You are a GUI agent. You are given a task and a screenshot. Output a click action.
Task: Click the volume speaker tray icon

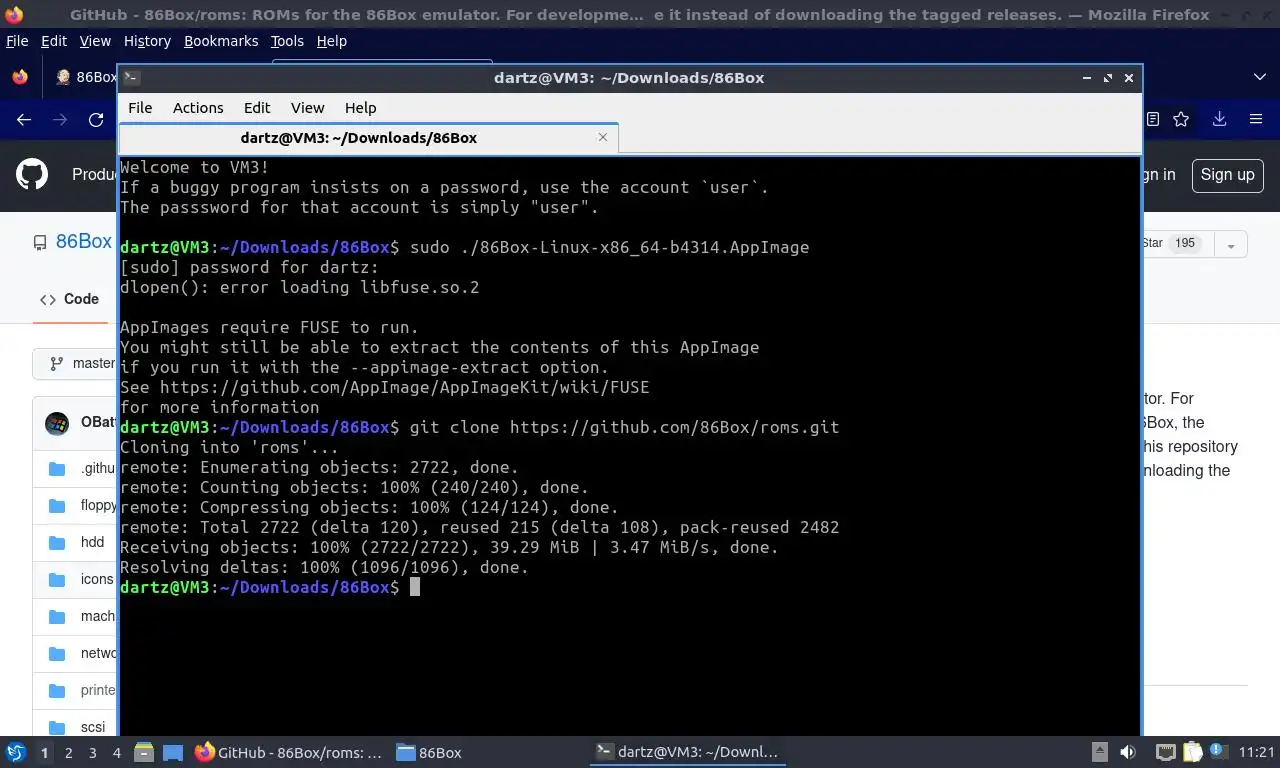pyautogui.click(x=1128, y=752)
